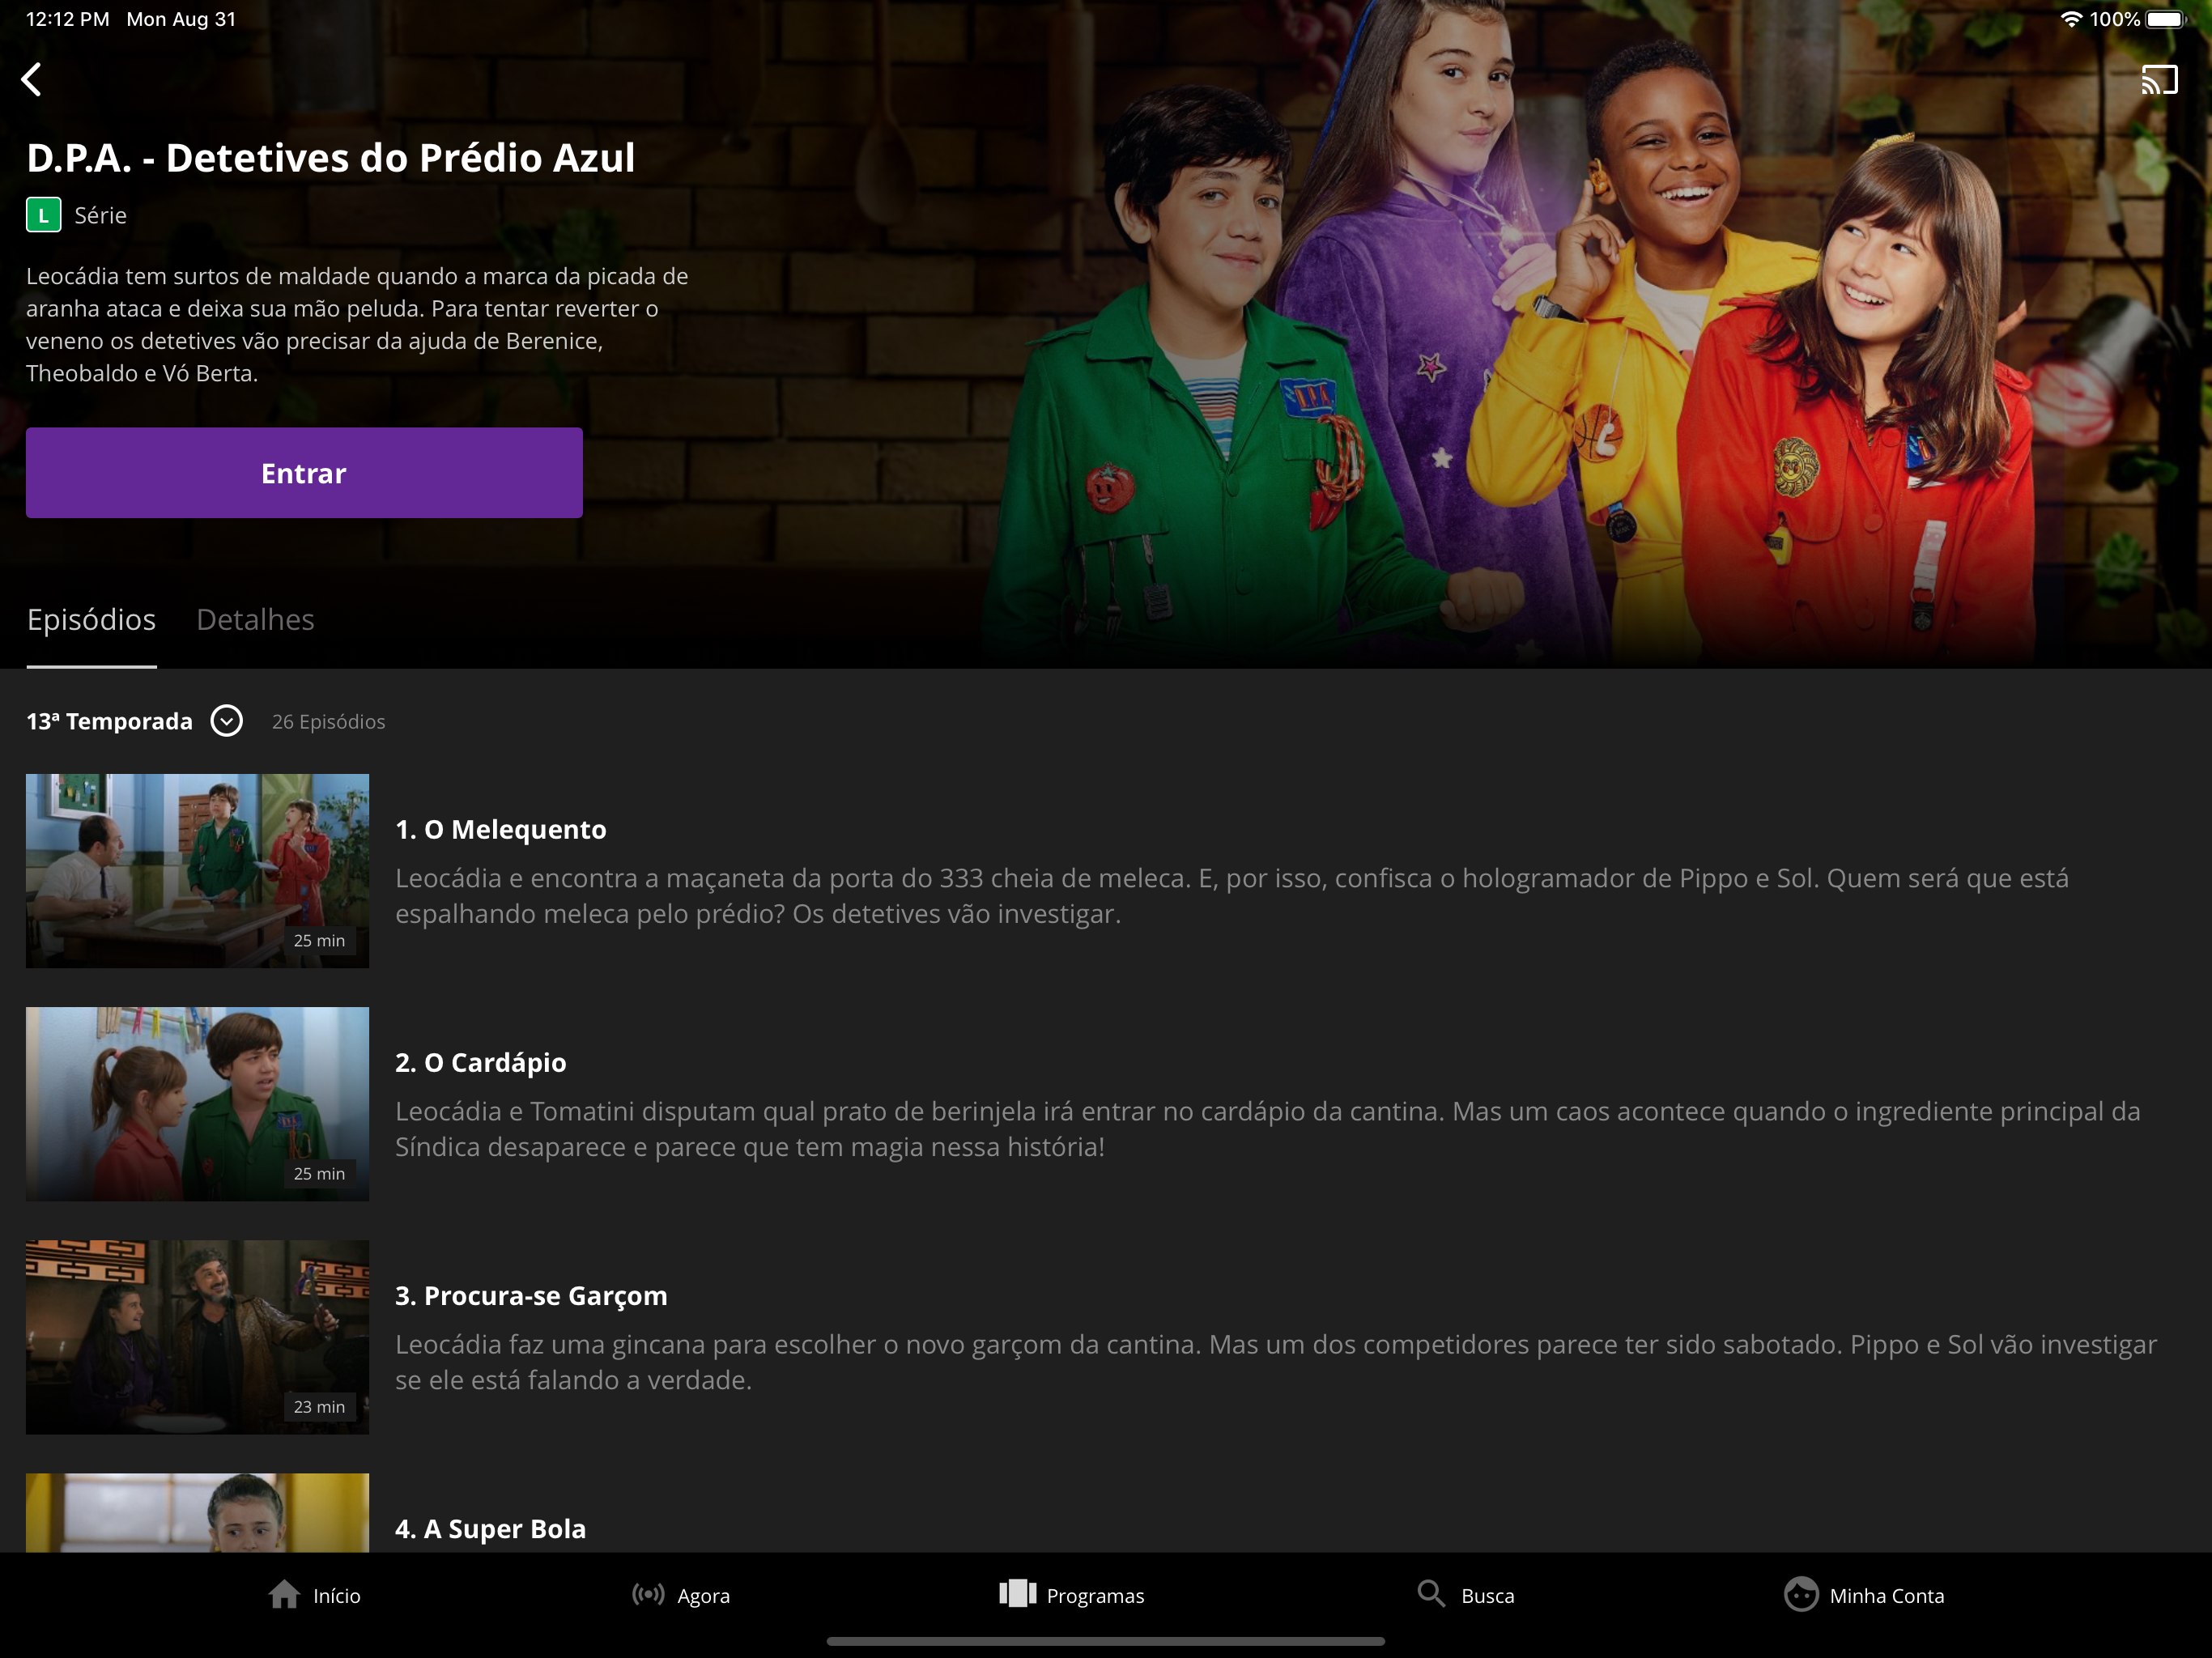The image size is (2212, 1658).
Task: Switch to the Detalhes tab
Action: tap(255, 620)
